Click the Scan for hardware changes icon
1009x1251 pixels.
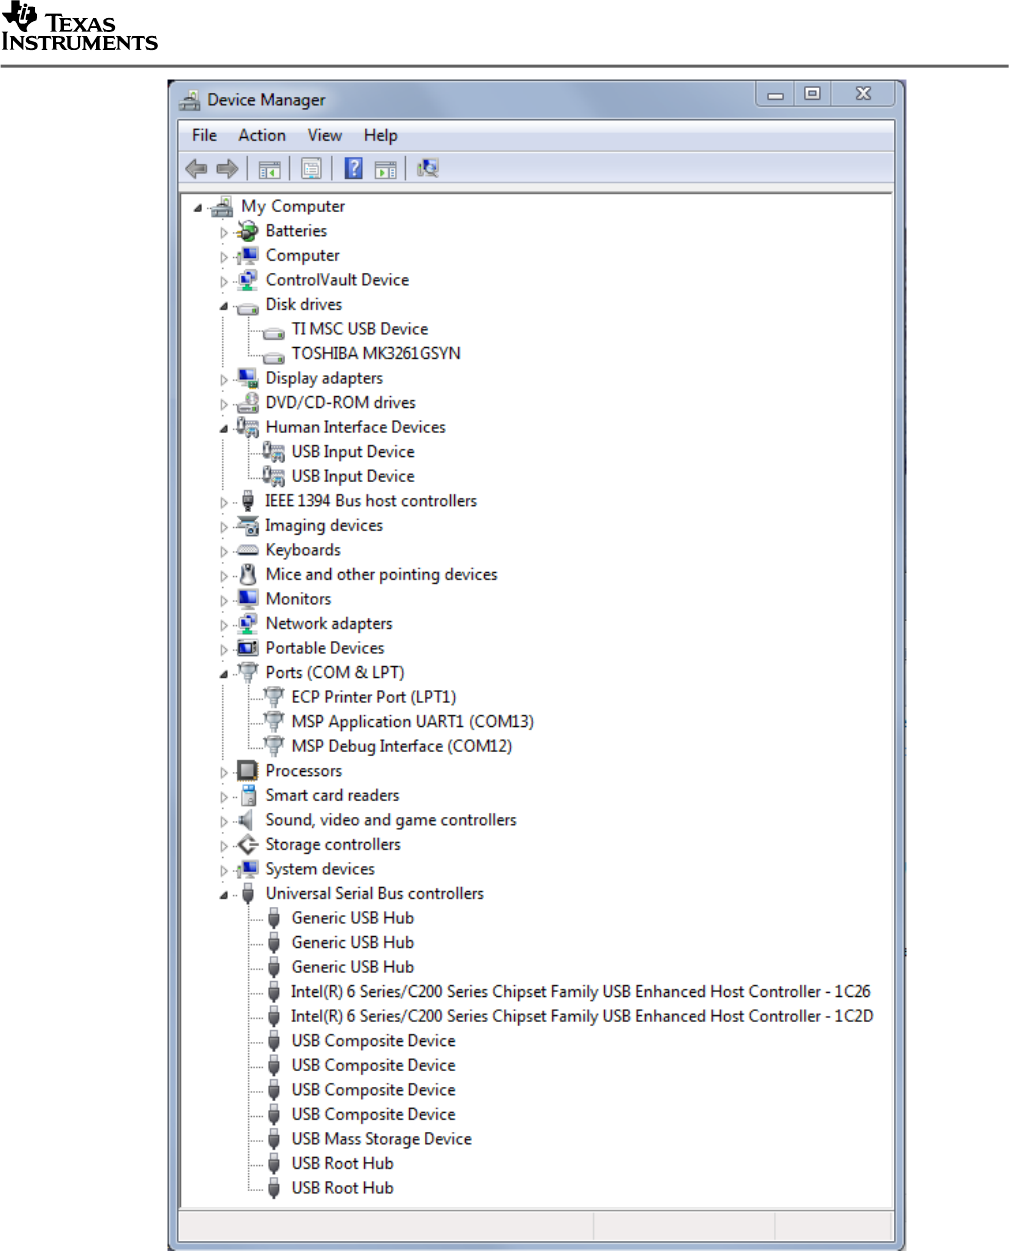(x=428, y=169)
